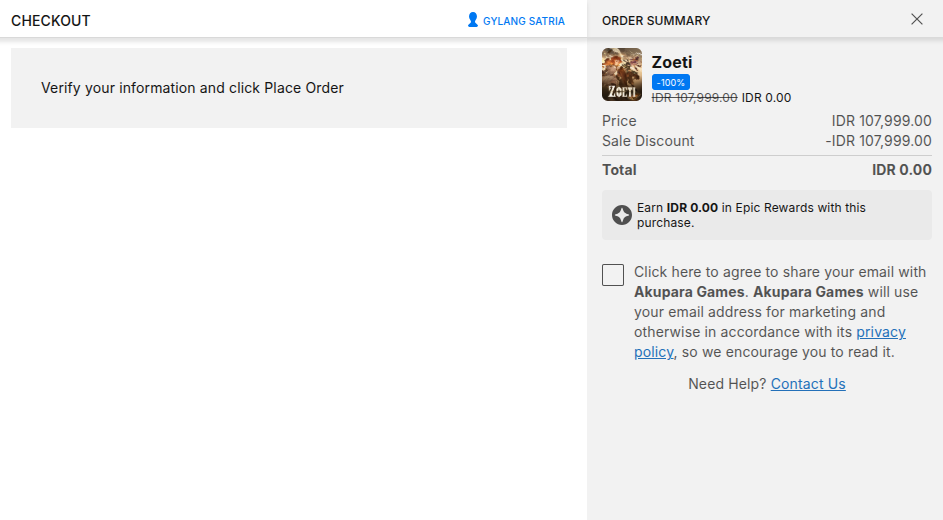Click the Sale Discount label

648,141
